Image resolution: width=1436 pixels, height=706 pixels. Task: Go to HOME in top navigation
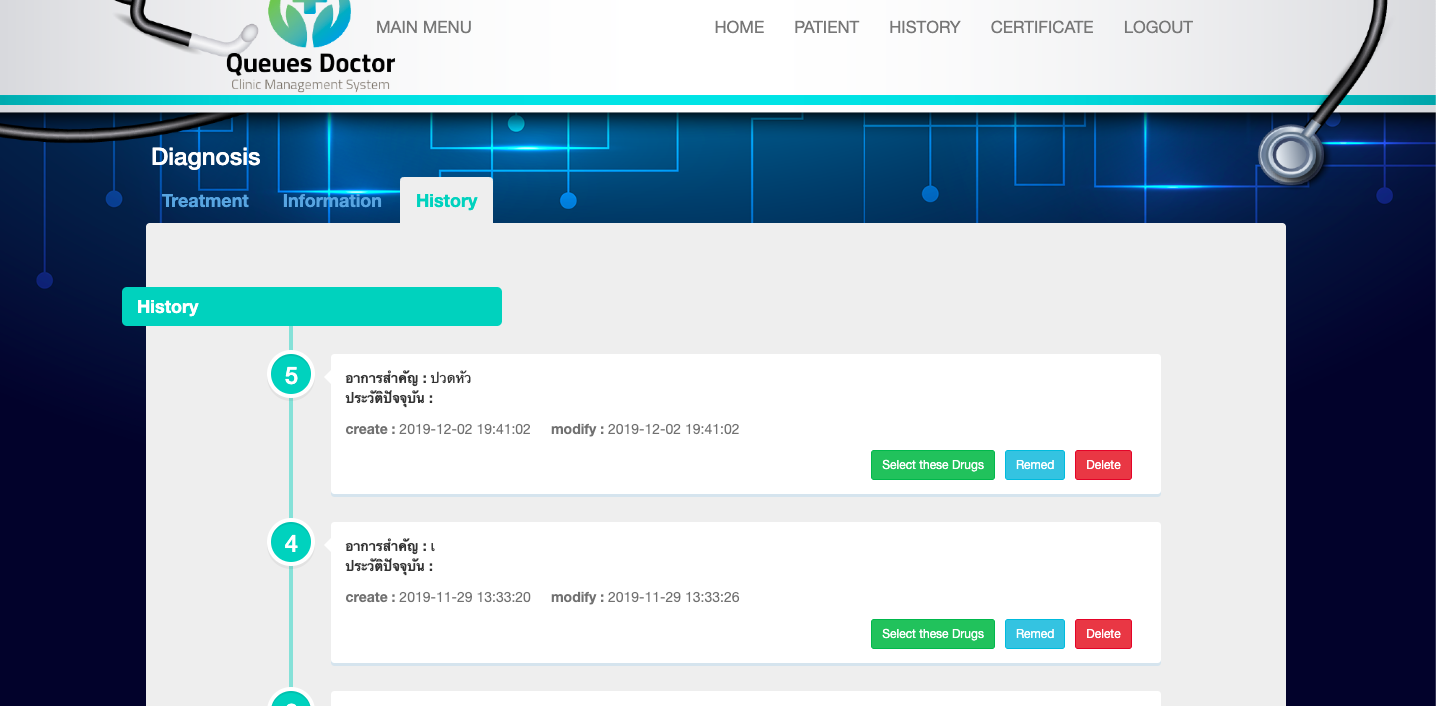click(739, 28)
